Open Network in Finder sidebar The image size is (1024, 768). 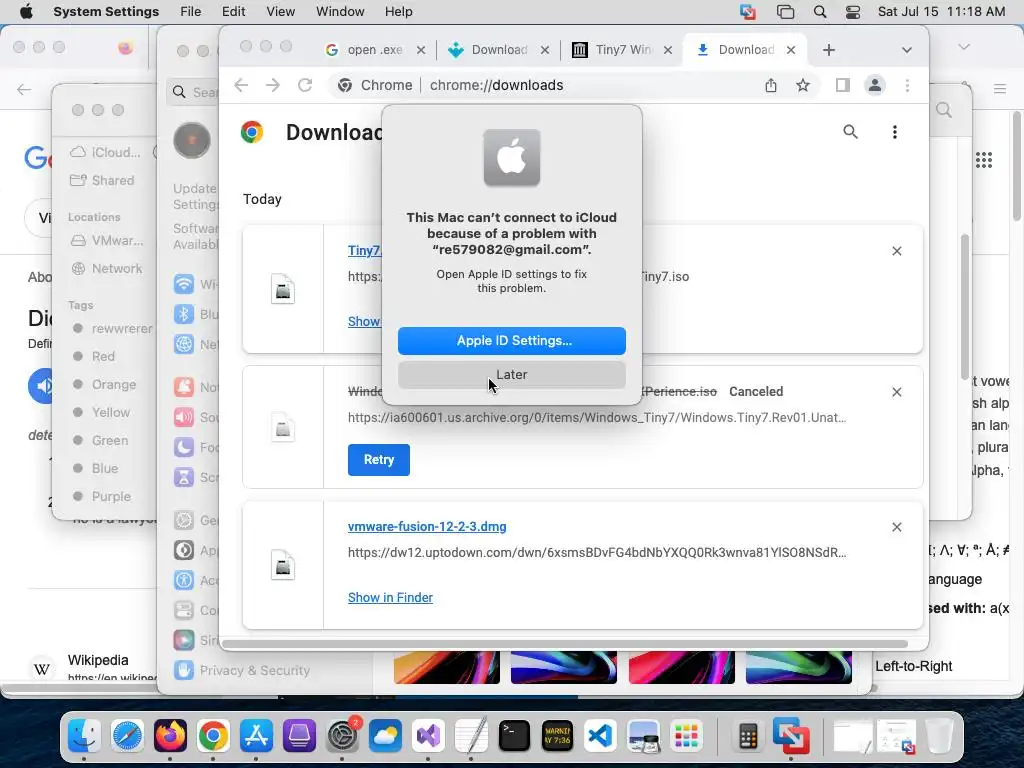coord(116,268)
